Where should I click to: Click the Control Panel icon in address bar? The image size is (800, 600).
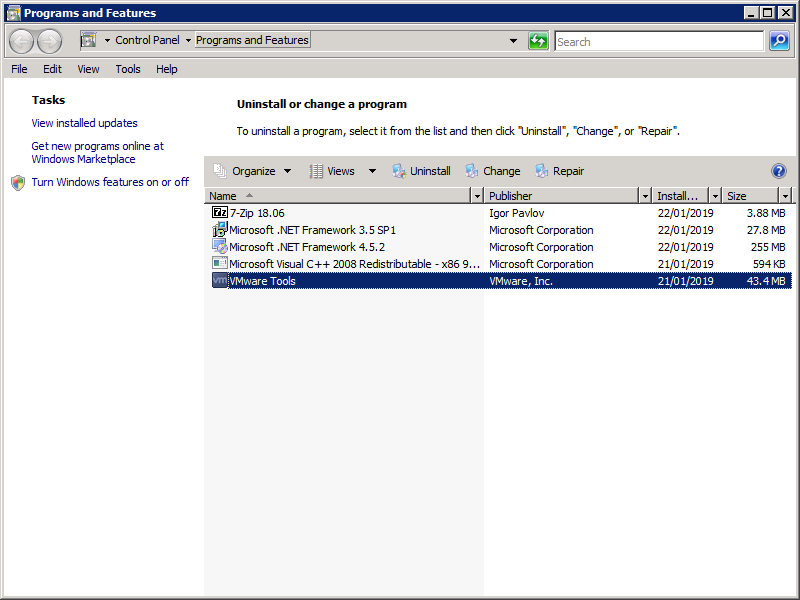tap(89, 40)
